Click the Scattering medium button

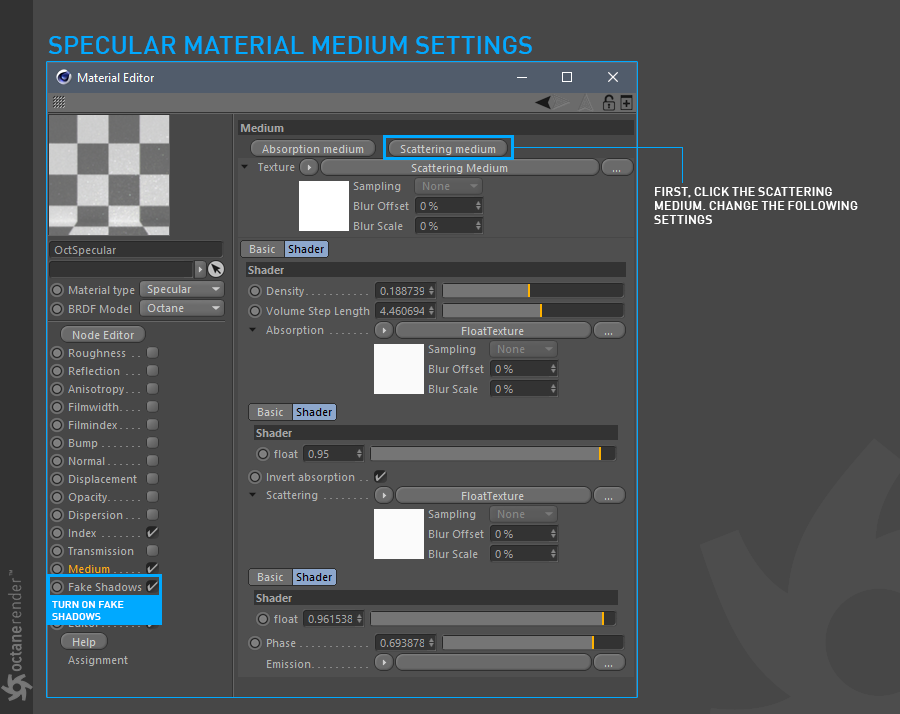(x=448, y=149)
